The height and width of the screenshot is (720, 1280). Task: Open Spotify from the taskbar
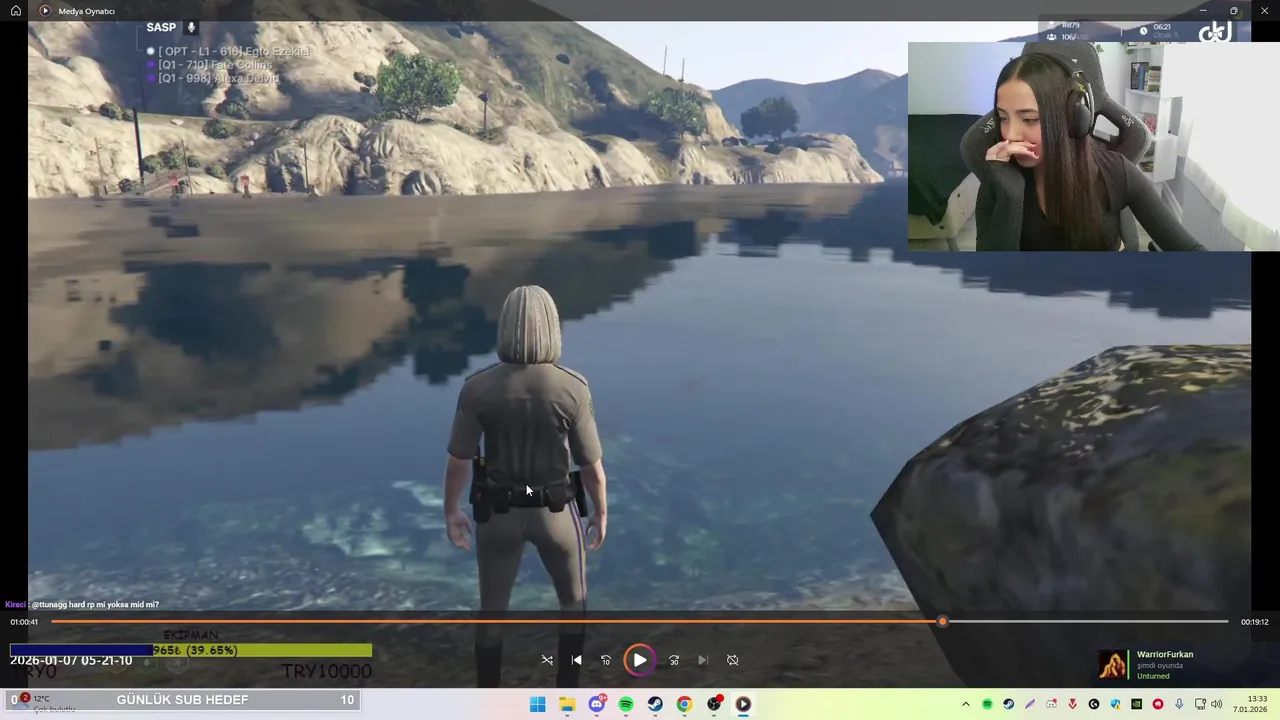pos(626,704)
